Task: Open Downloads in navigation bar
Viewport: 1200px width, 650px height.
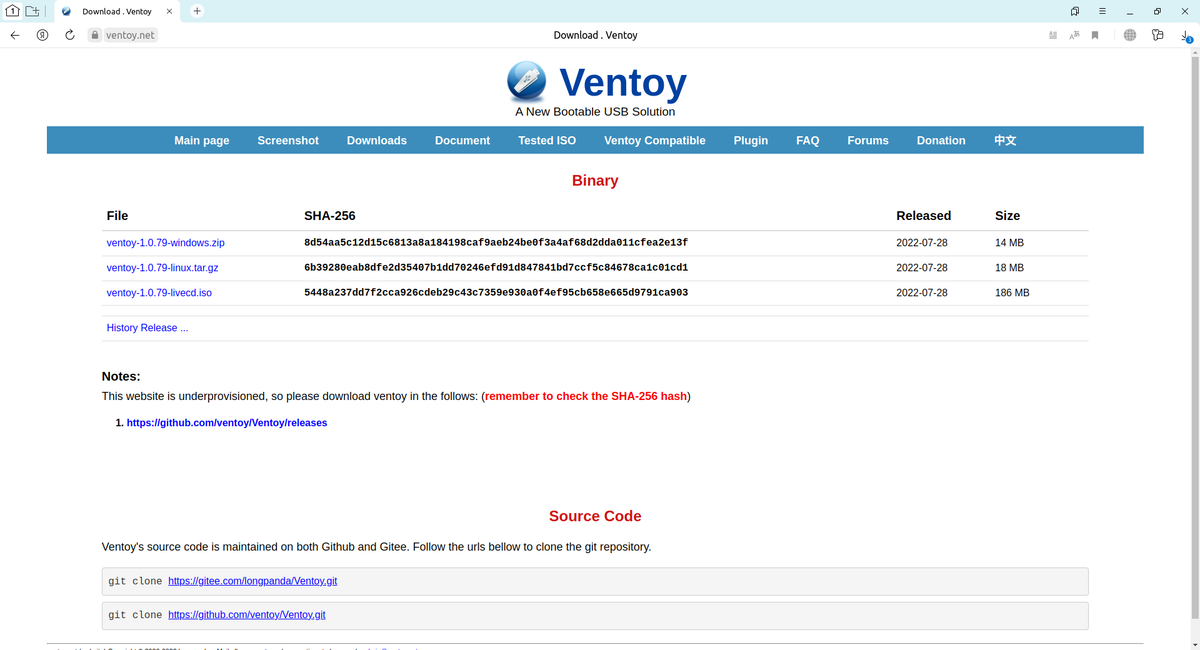Action: point(377,141)
